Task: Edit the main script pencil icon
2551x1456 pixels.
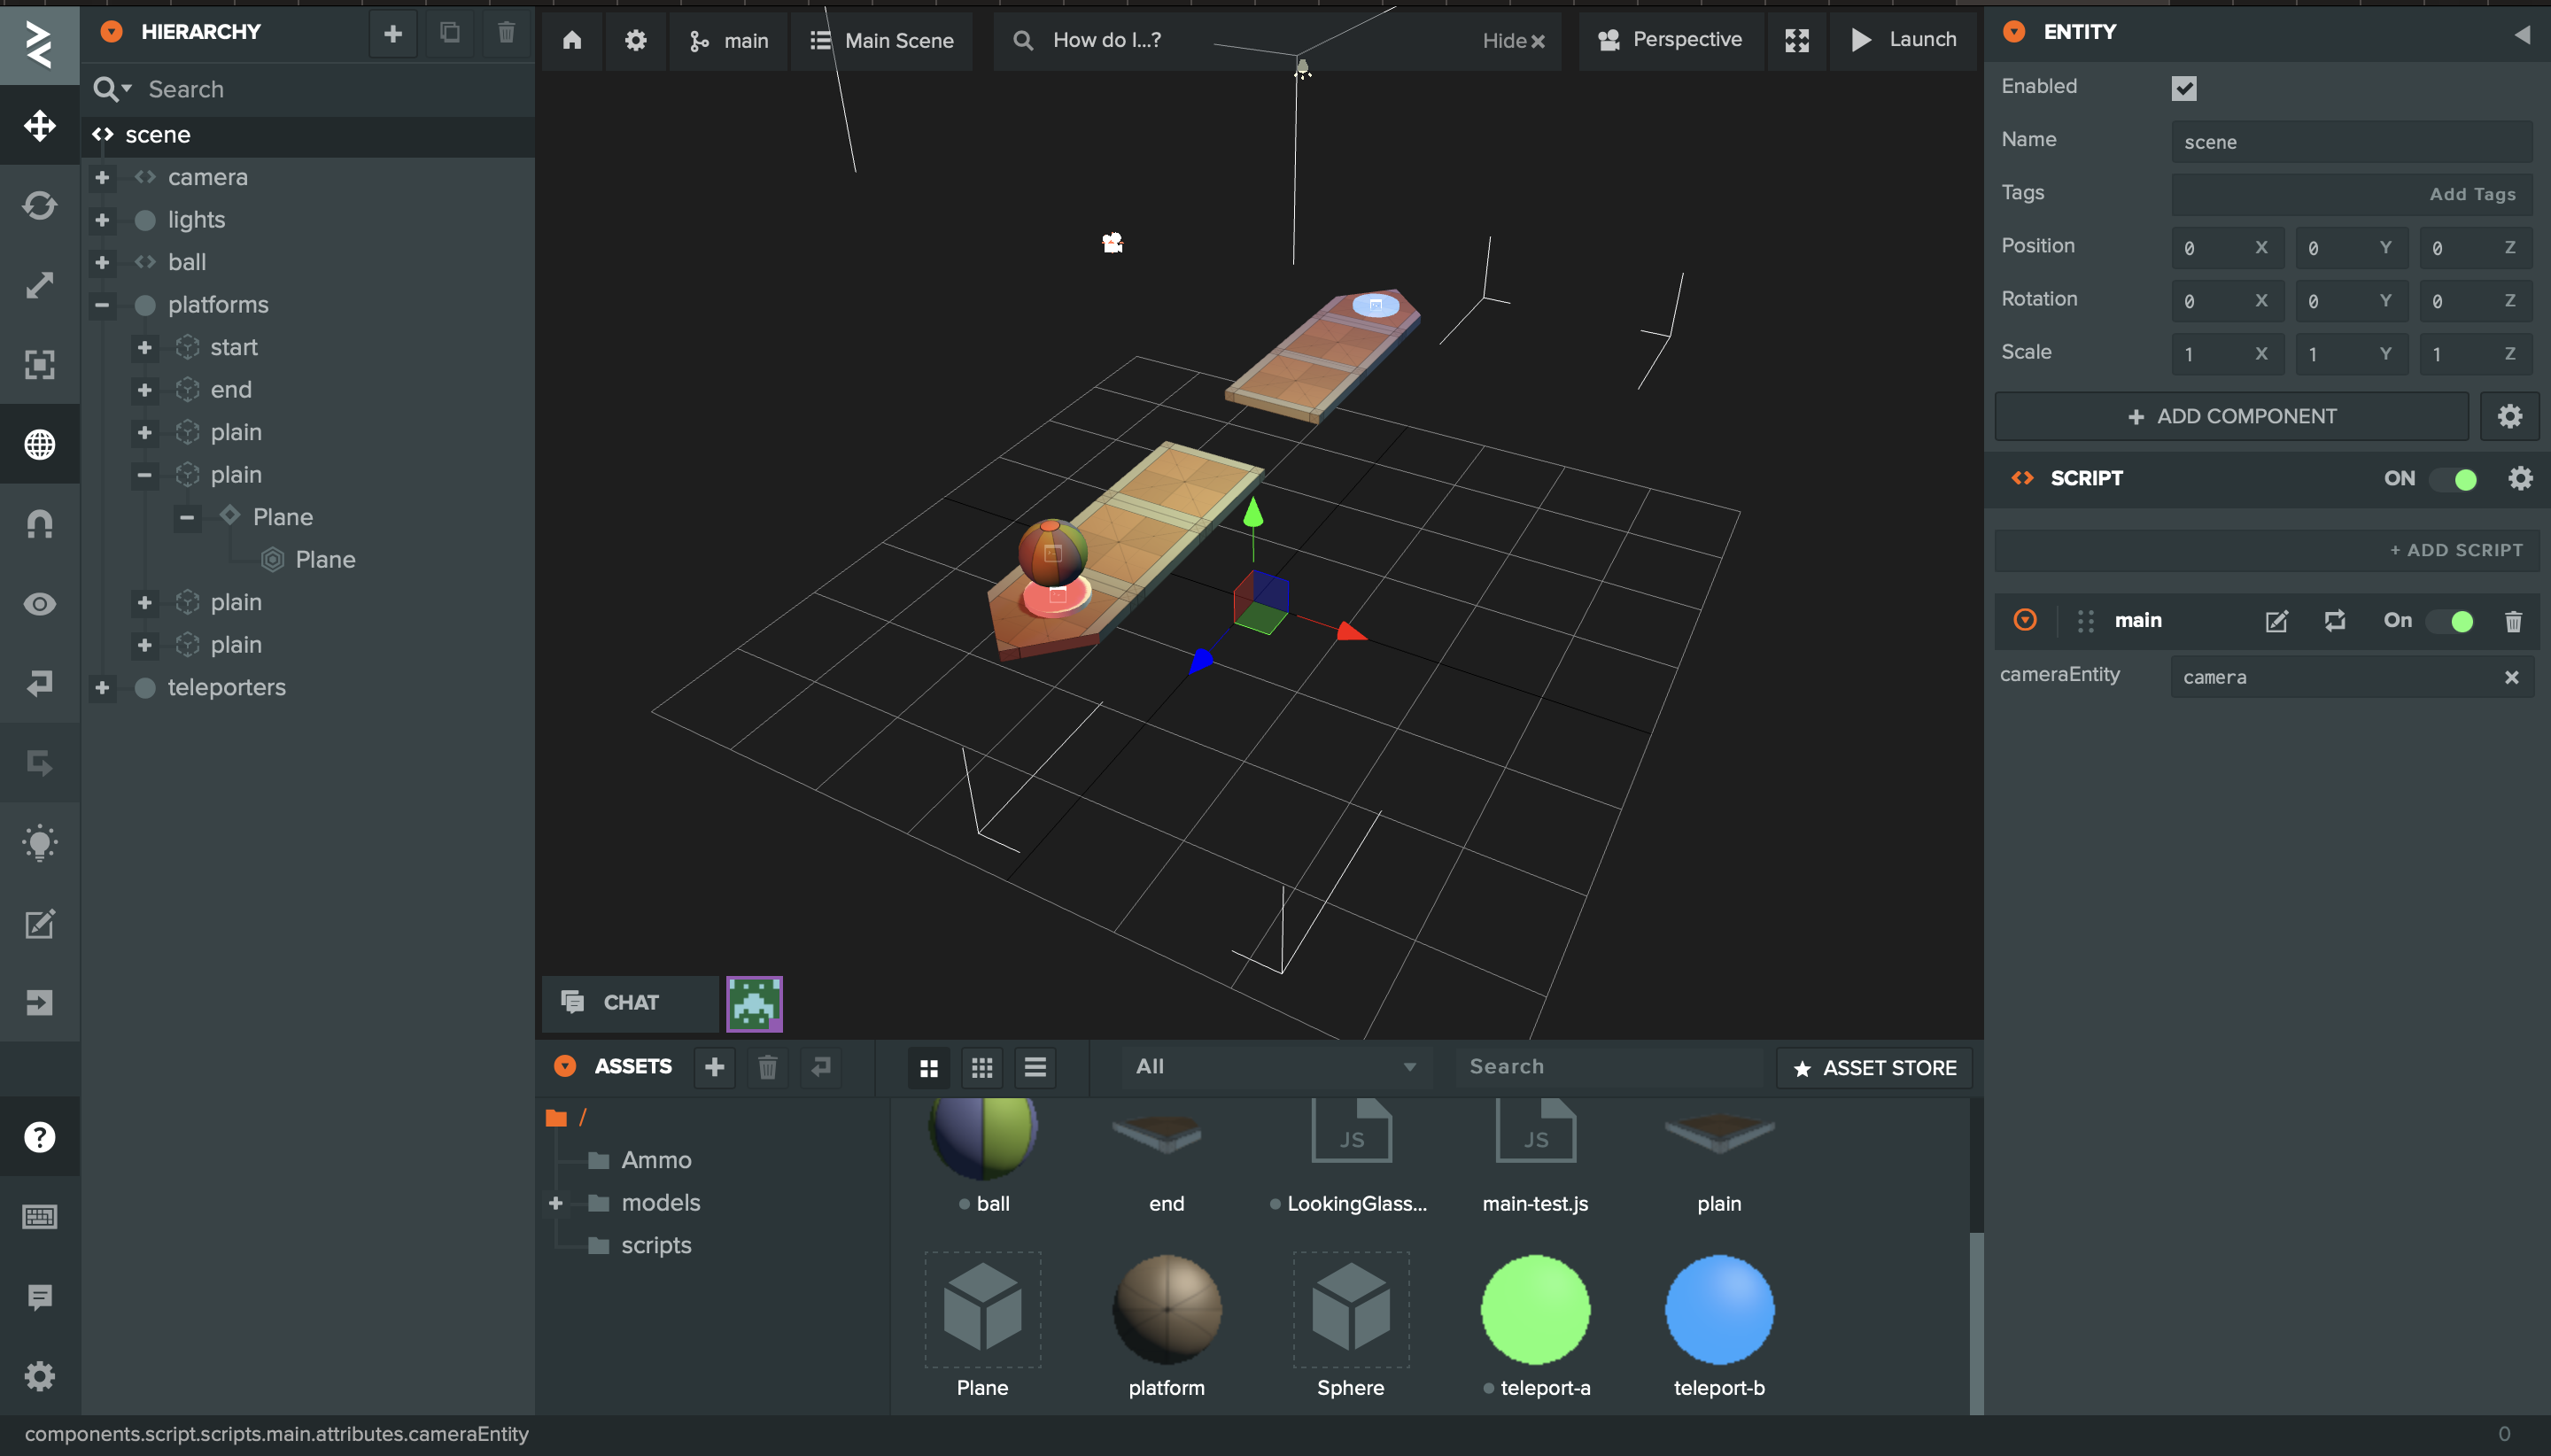Action: 2276,621
